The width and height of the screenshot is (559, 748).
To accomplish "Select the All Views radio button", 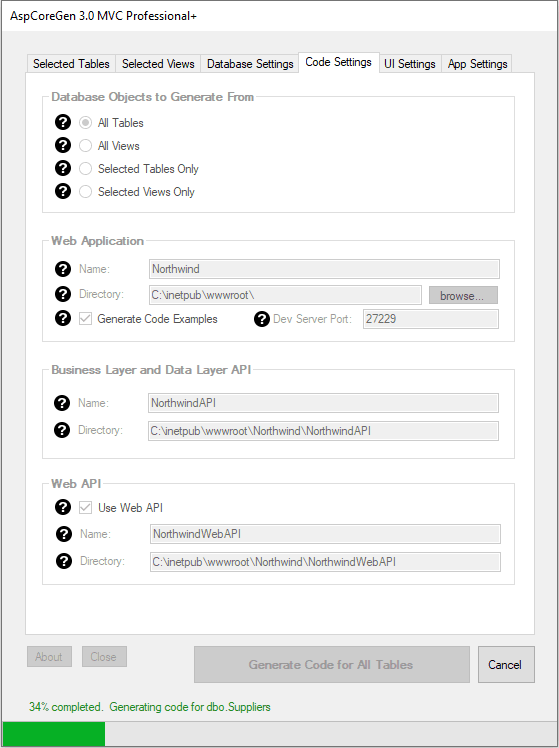I will pos(85,145).
